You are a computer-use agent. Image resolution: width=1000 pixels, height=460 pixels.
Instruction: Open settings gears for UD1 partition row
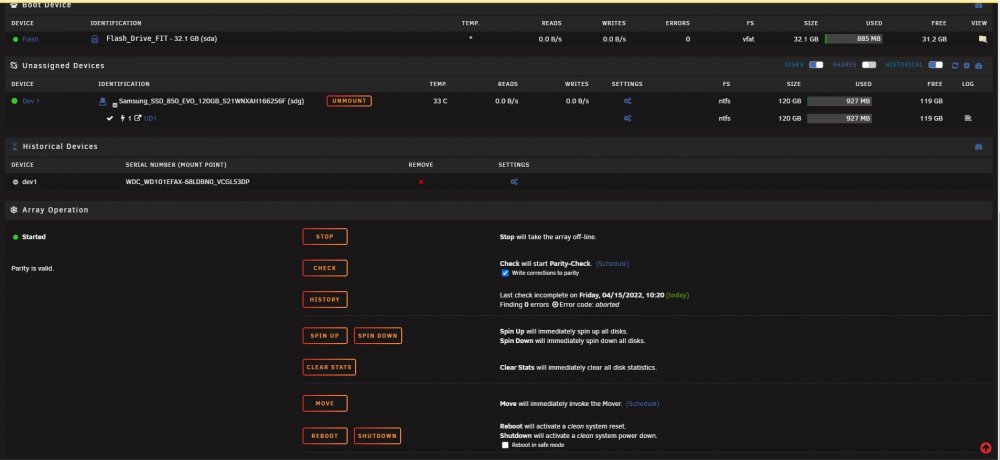tap(628, 118)
